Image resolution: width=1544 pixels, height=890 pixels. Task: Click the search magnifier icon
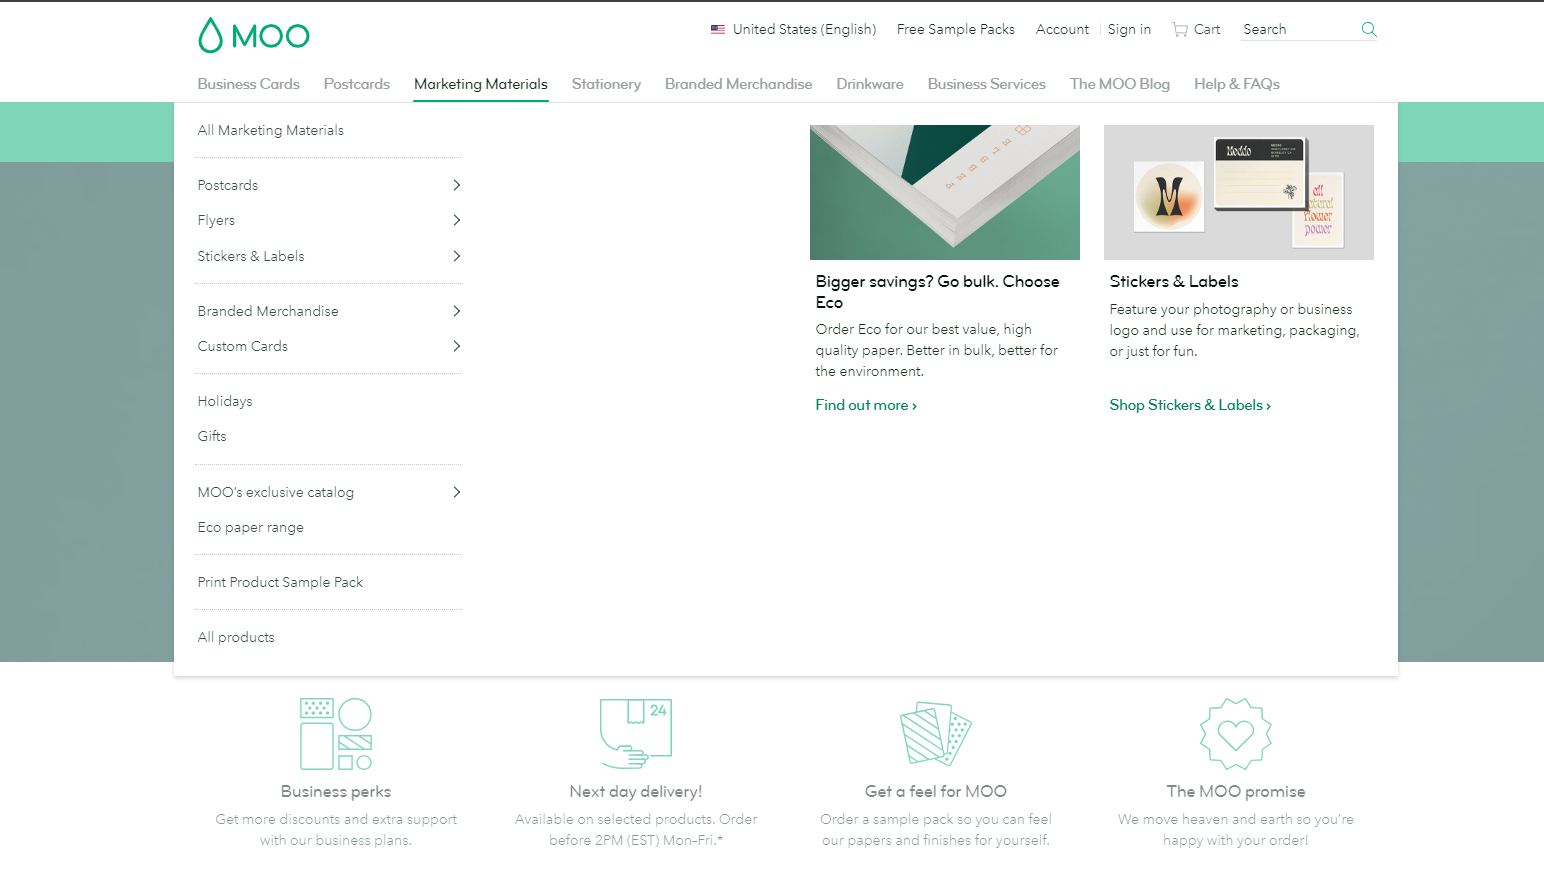coord(1369,30)
